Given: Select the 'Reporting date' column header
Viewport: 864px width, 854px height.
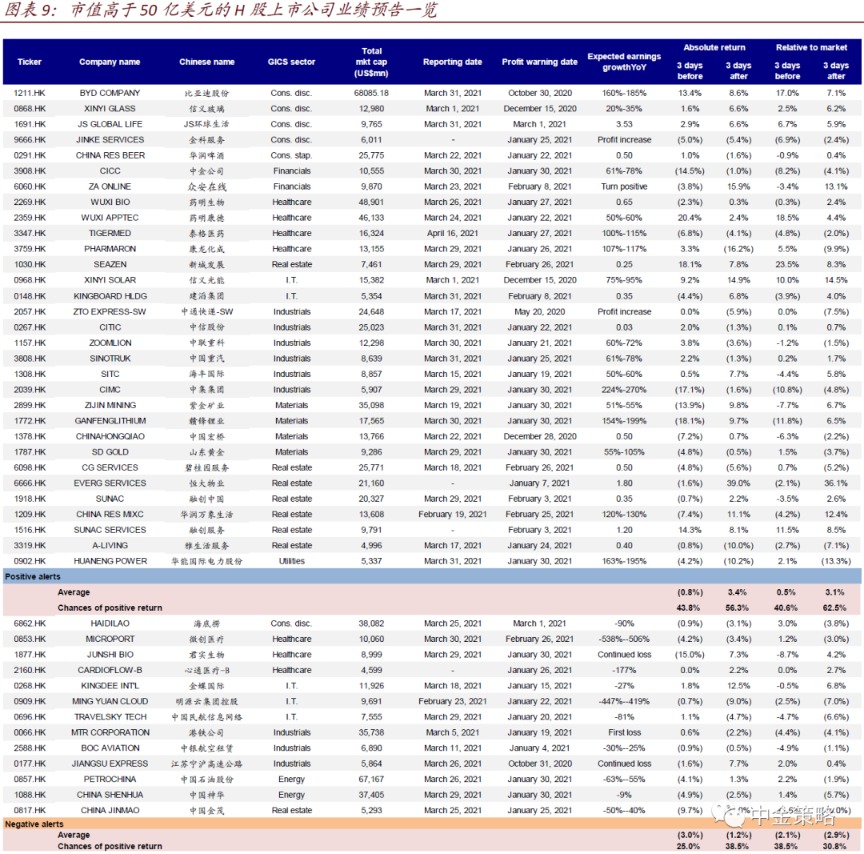Looking at the screenshot, I should (452, 62).
